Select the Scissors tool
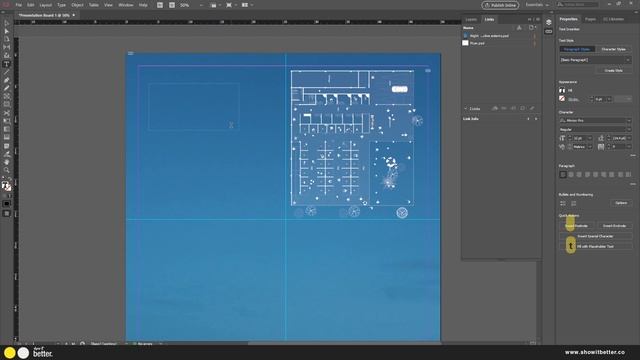The height and width of the screenshot is (360, 640). point(7,113)
